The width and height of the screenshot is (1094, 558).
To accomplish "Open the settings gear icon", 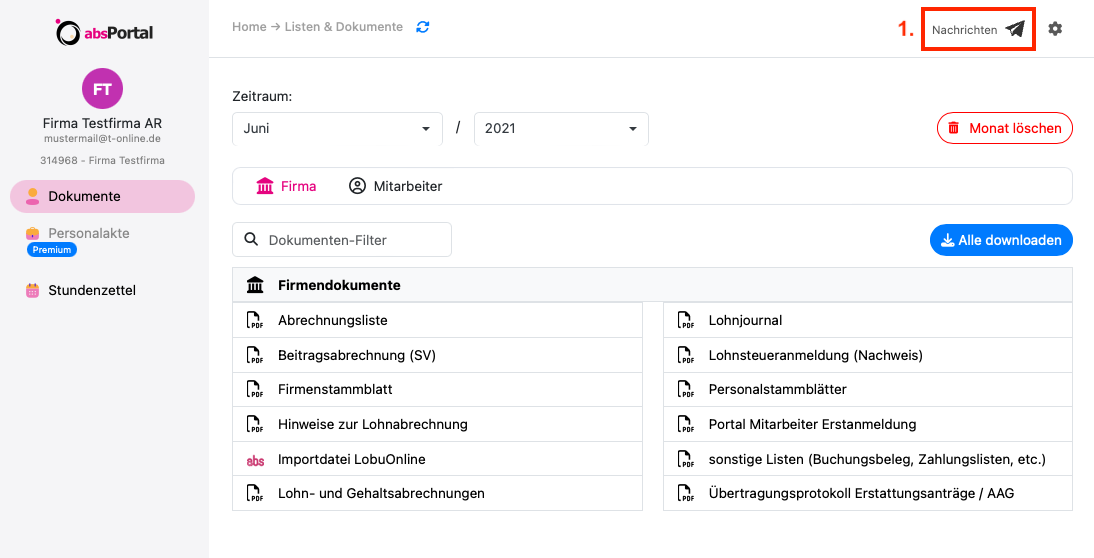I will pyautogui.click(x=1055, y=29).
